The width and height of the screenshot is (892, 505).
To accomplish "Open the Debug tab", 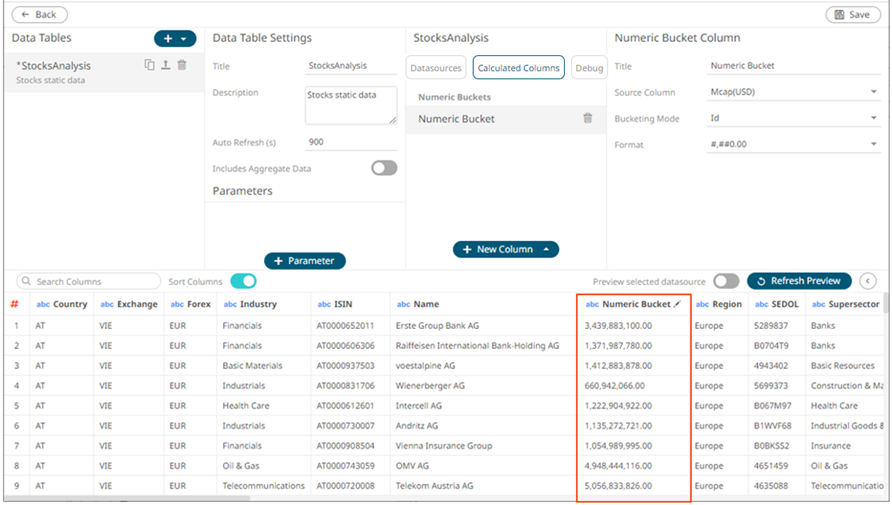I will click(x=589, y=68).
